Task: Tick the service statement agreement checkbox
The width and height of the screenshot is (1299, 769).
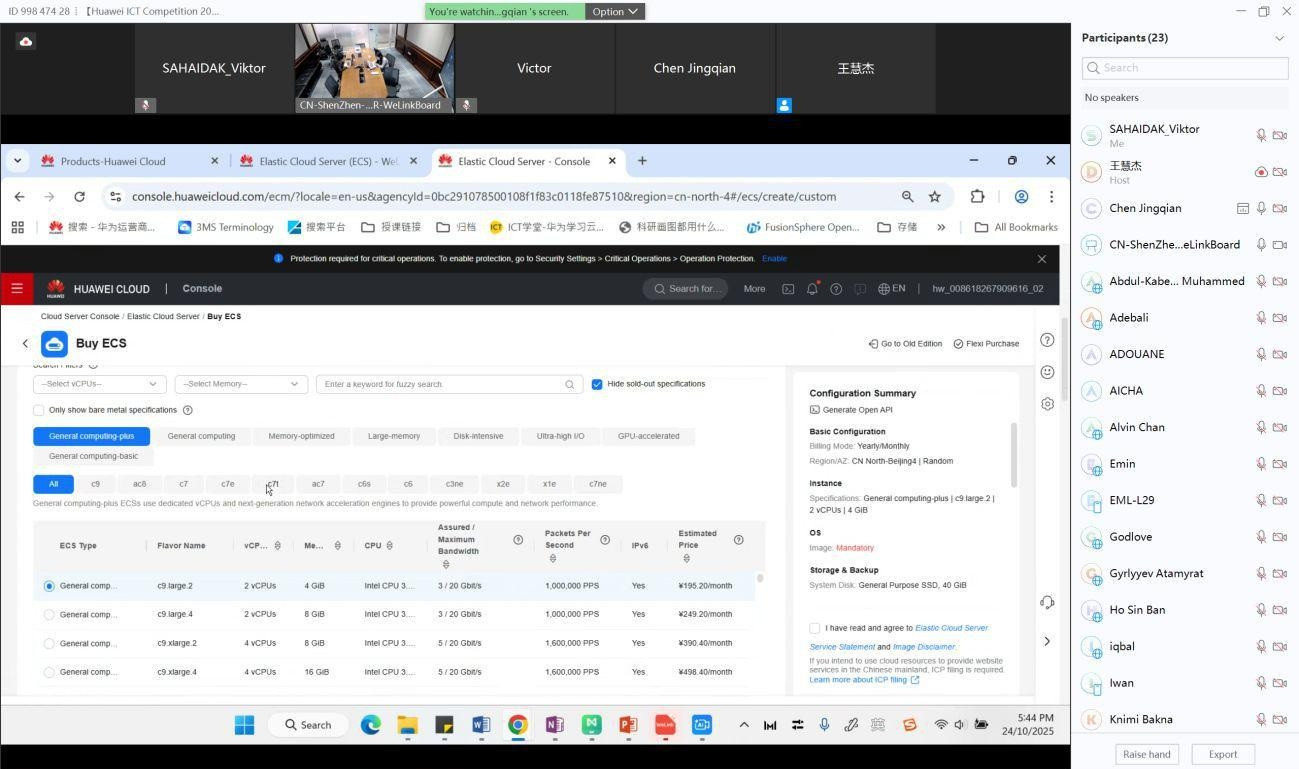Action: (x=815, y=629)
